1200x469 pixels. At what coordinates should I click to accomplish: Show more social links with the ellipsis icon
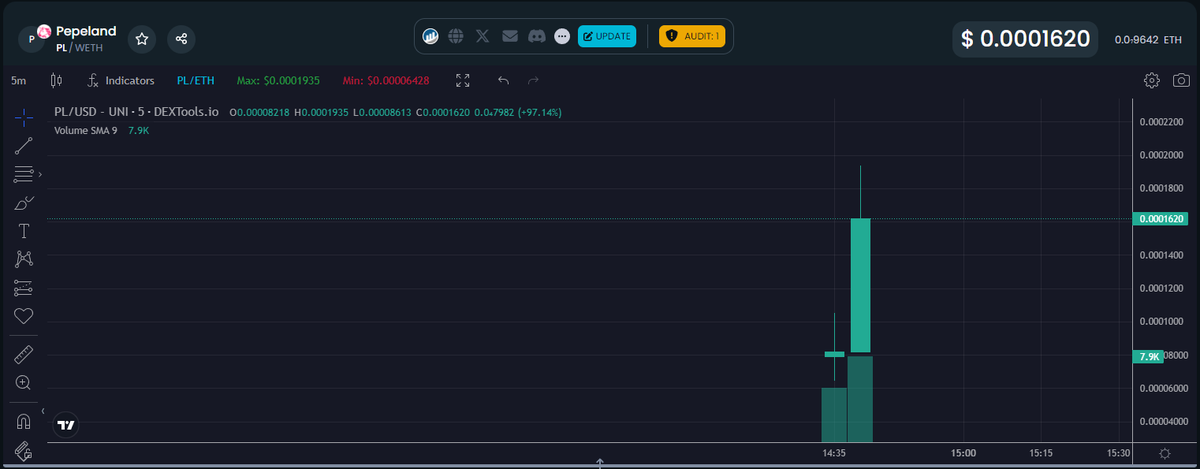point(562,36)
